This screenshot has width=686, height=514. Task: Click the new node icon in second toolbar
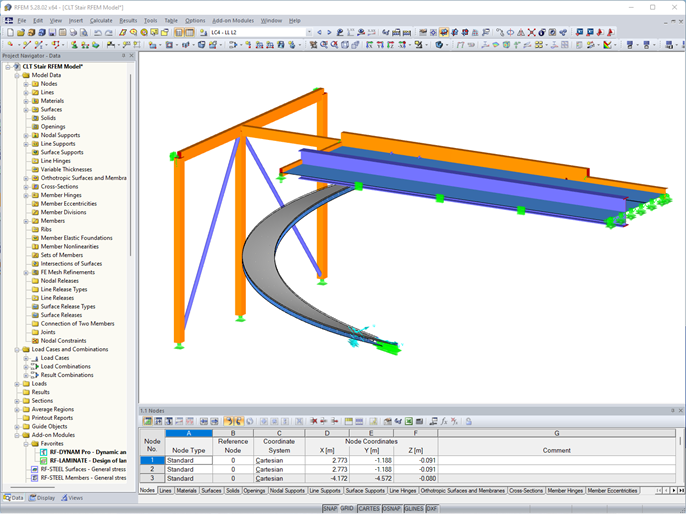click(10, 45)
